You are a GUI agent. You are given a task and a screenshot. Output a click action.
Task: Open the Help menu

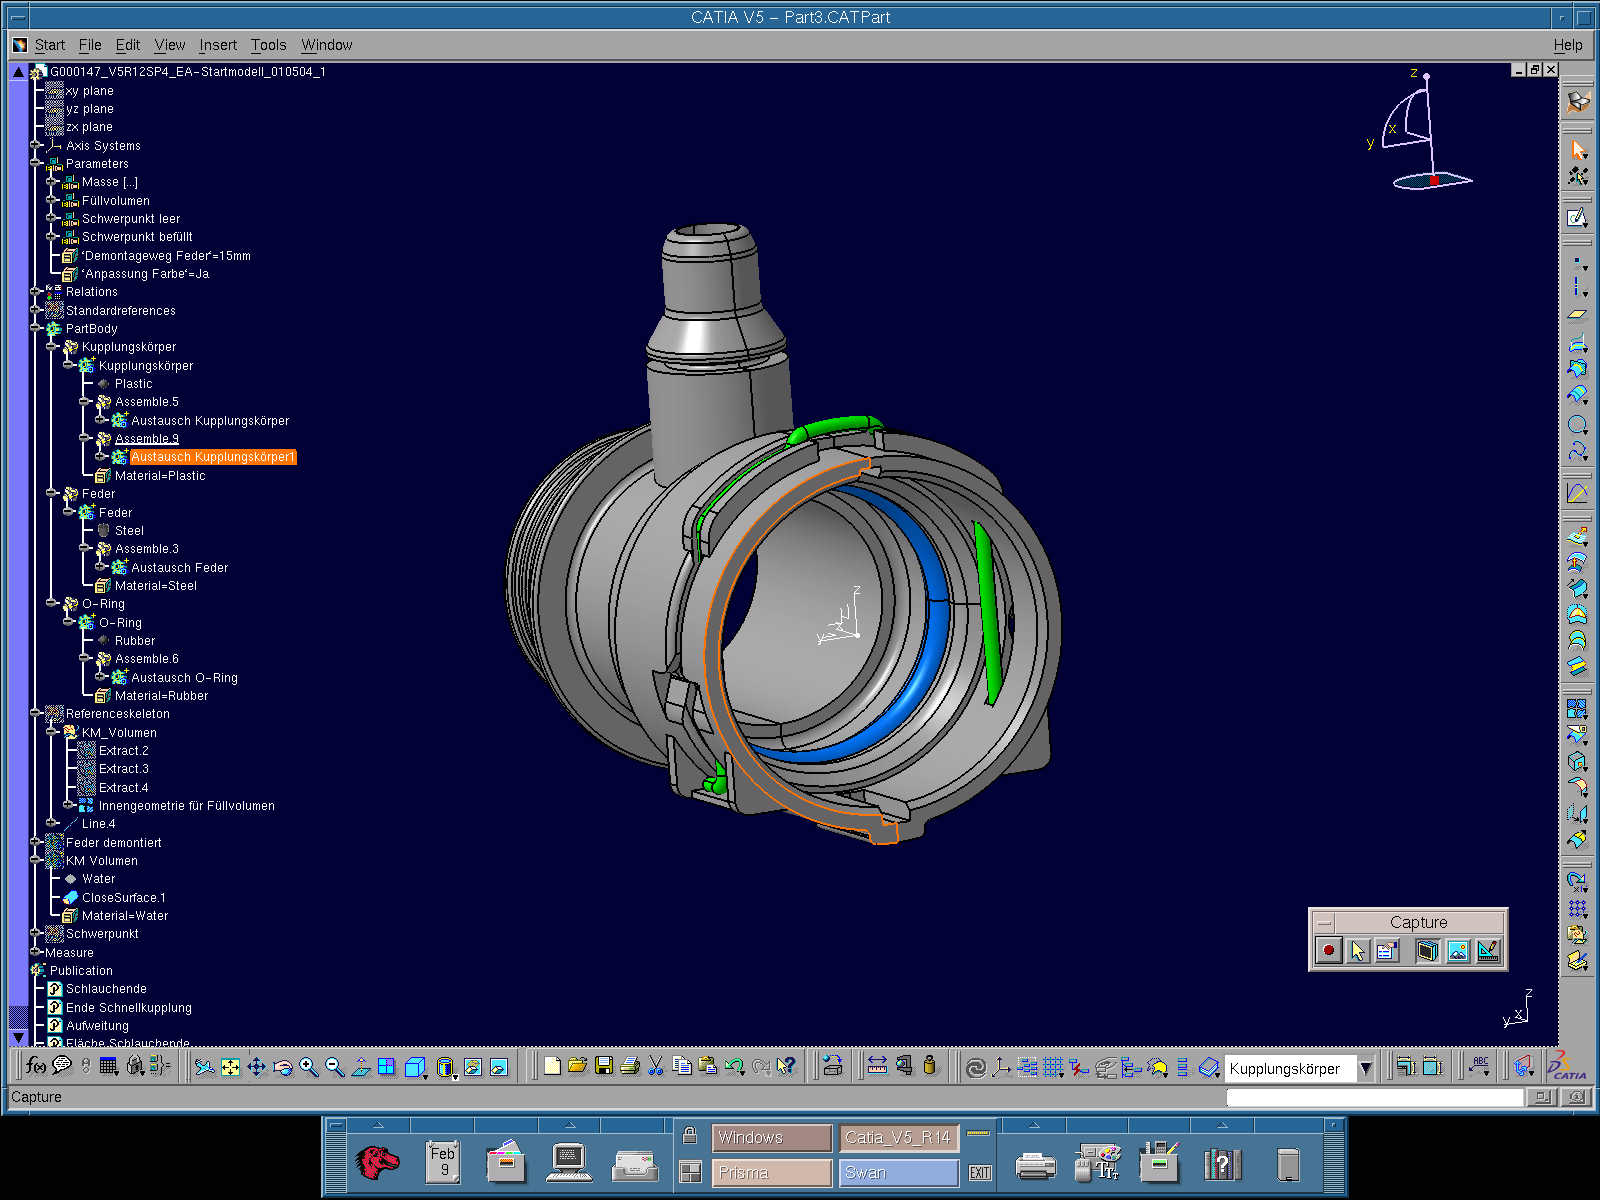tap(1567, 45)
